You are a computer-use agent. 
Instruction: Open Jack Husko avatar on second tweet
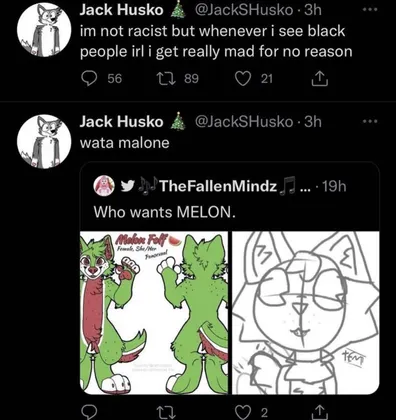[44, 142]
